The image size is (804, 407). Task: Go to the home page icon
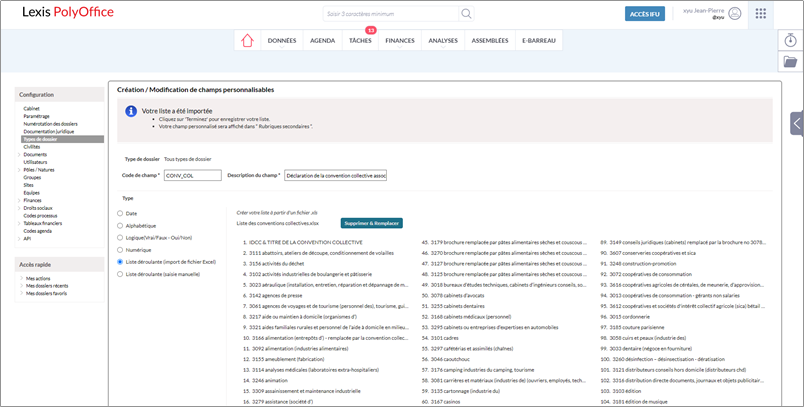[x=247, y=40]
